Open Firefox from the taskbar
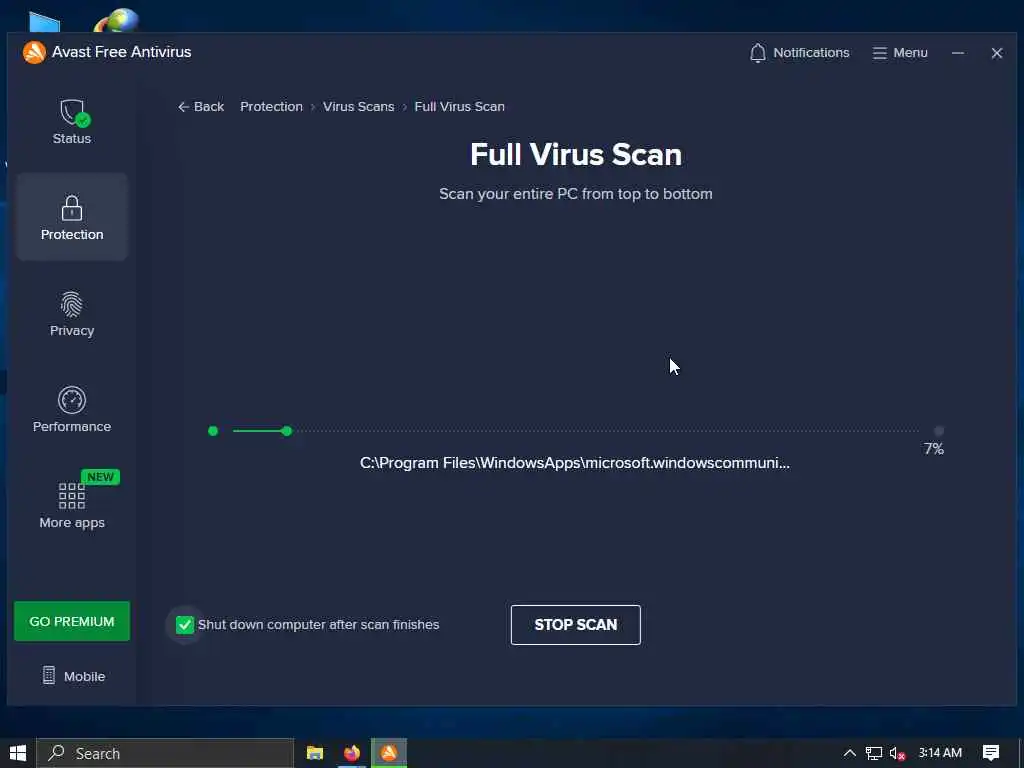This screenshot has height=768, width=1024. 351,753
